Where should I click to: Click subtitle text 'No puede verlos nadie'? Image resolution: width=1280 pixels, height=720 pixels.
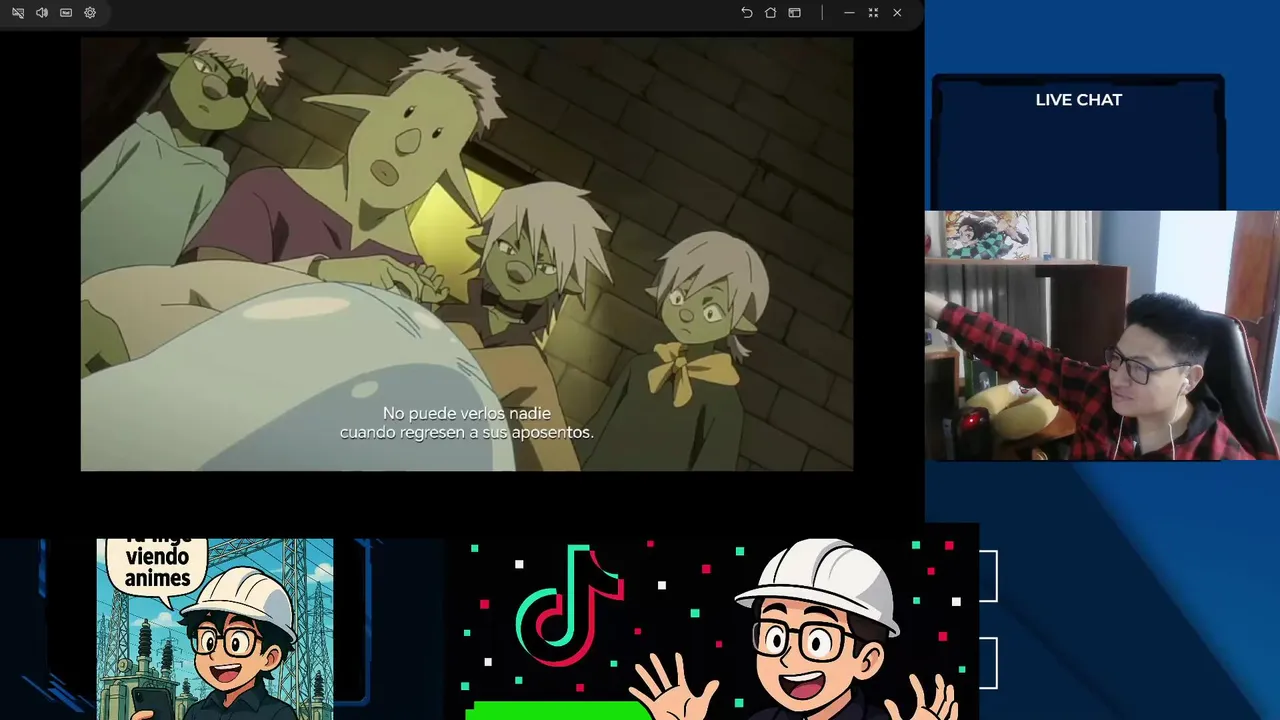tap(467, 413)
